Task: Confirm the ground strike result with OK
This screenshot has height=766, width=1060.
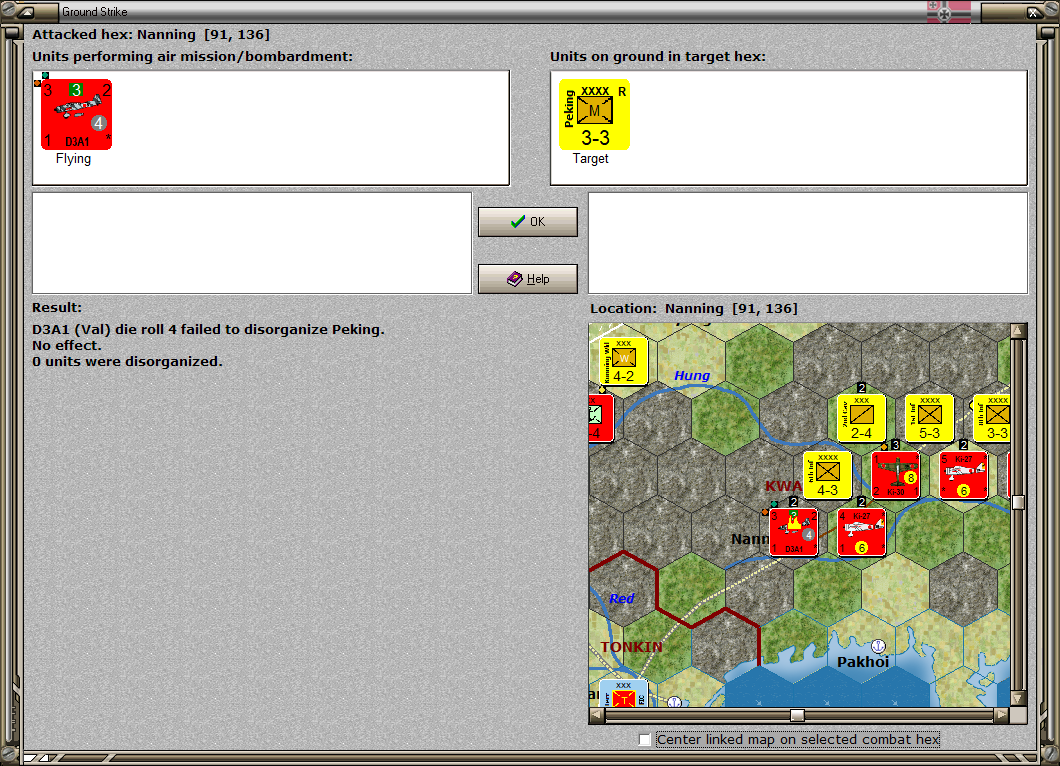Action: (x=528, y=222)
